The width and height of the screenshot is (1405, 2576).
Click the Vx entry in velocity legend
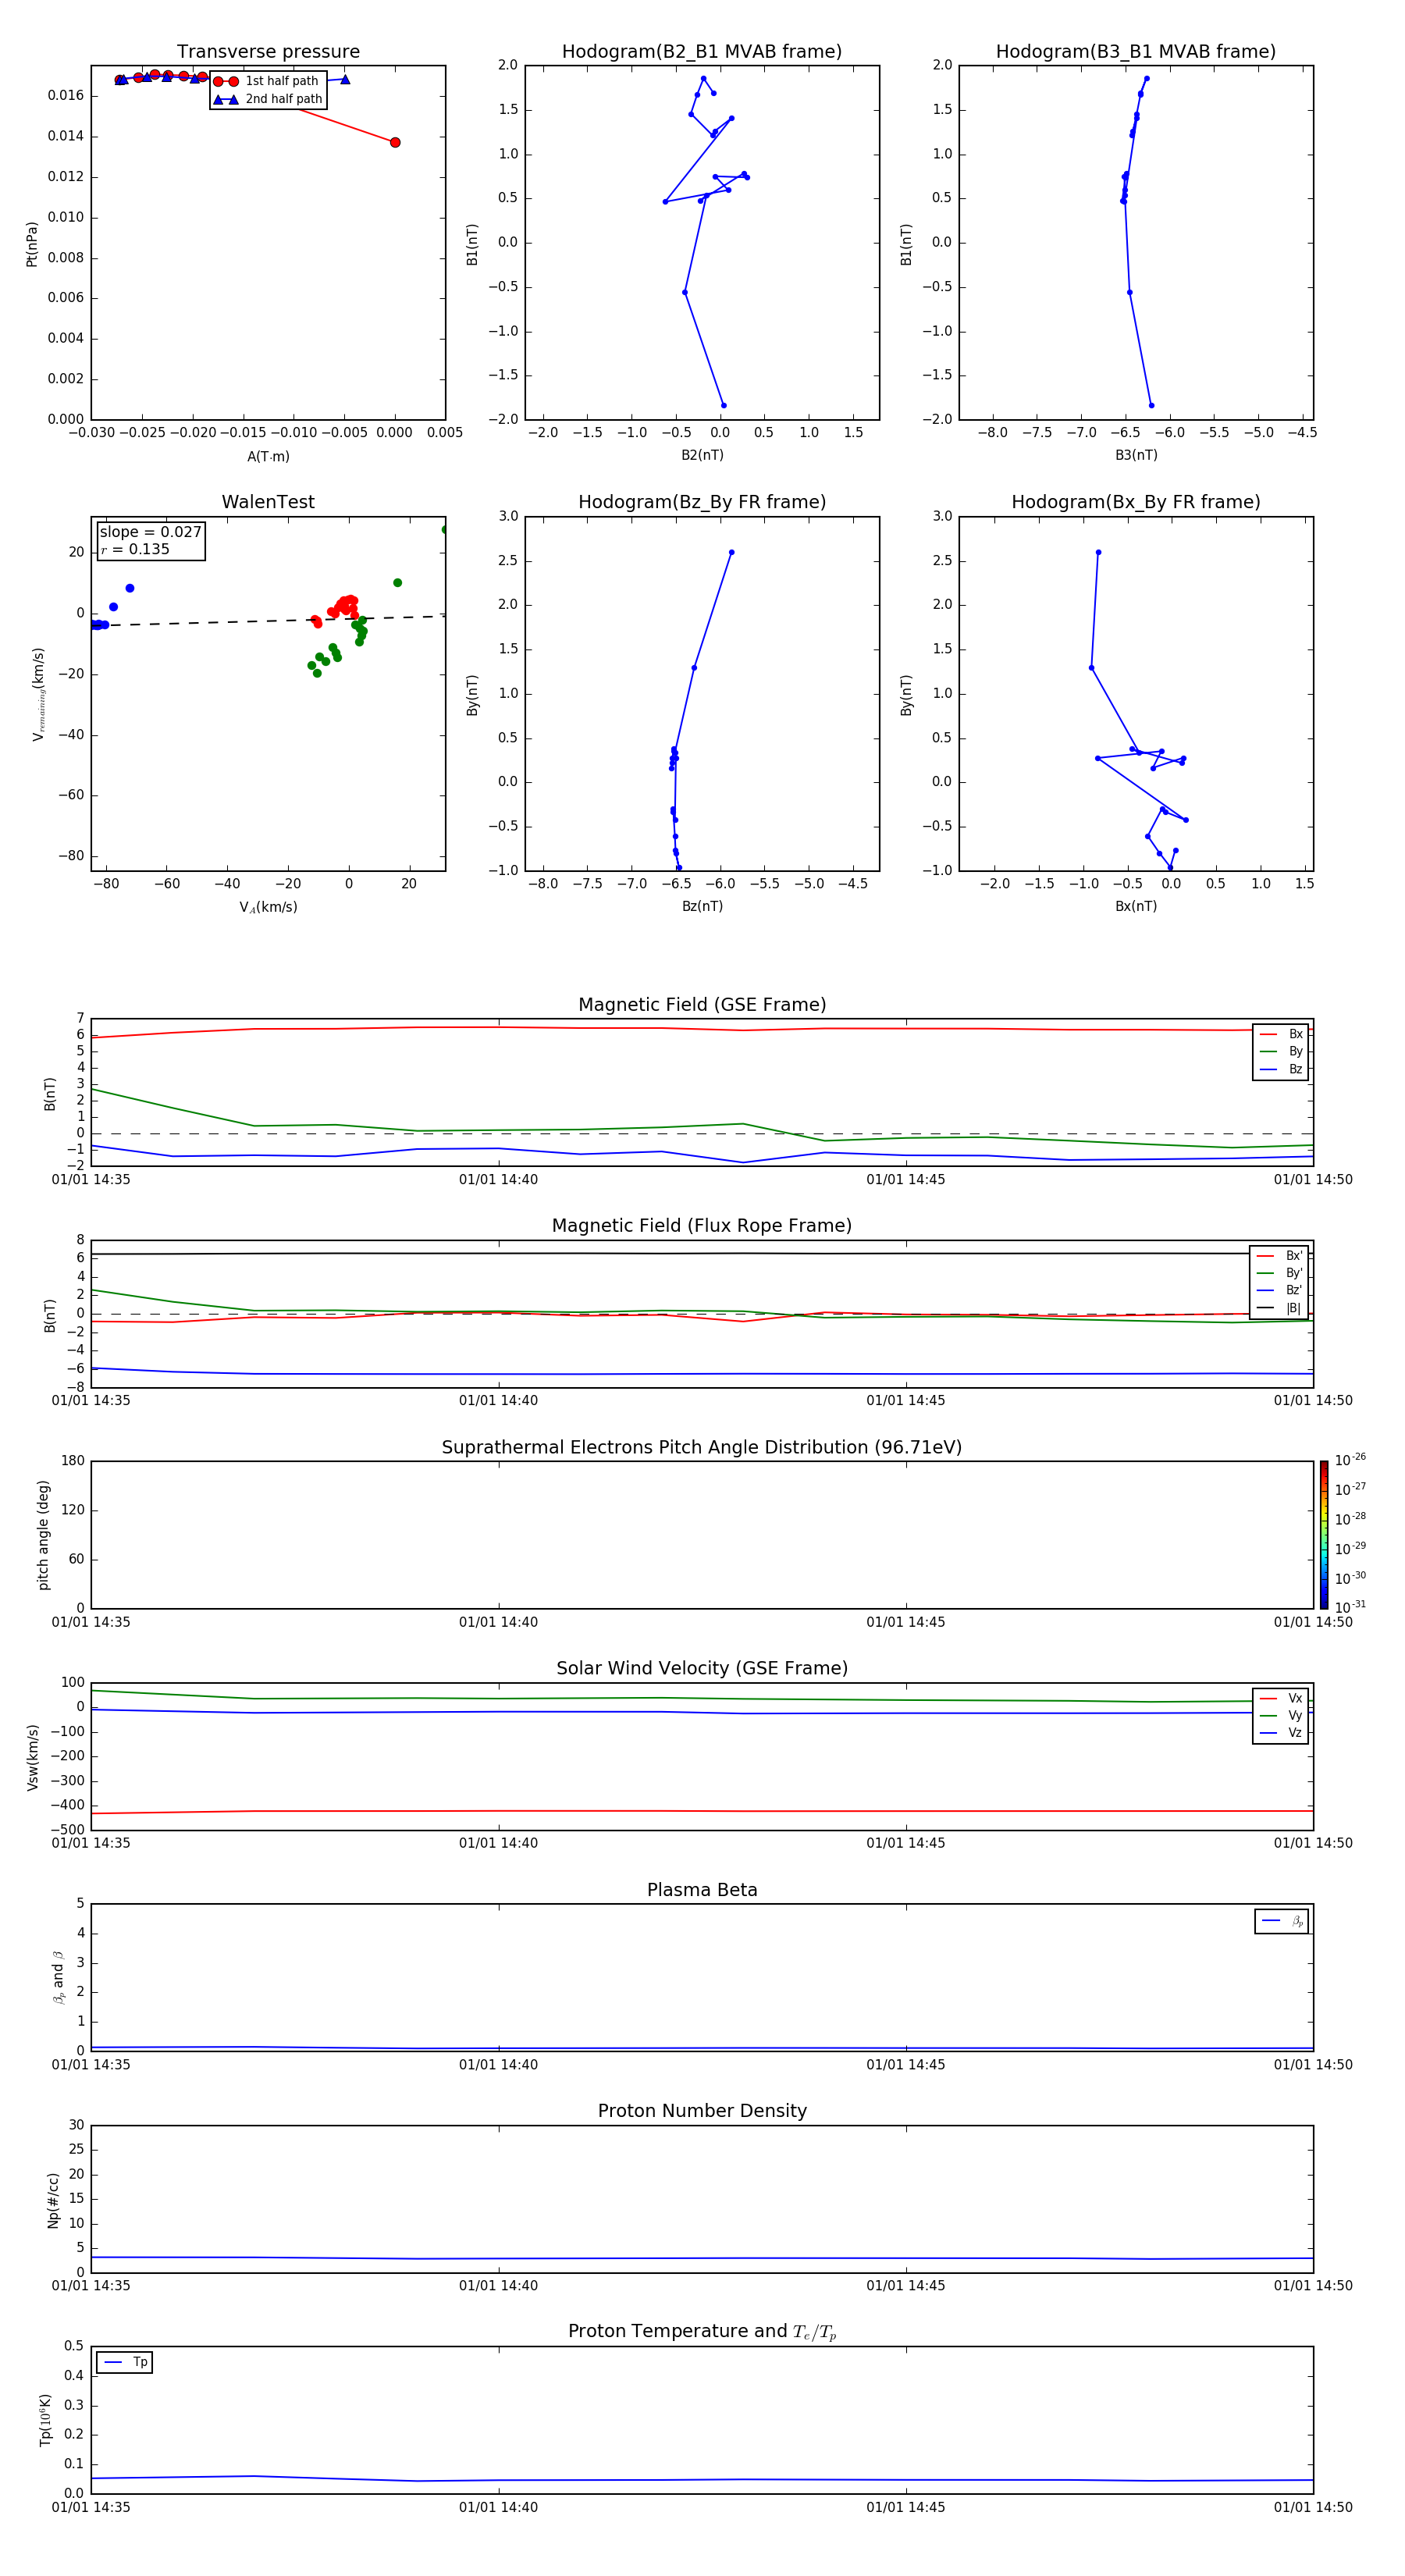click(x=1281, y=1698)
